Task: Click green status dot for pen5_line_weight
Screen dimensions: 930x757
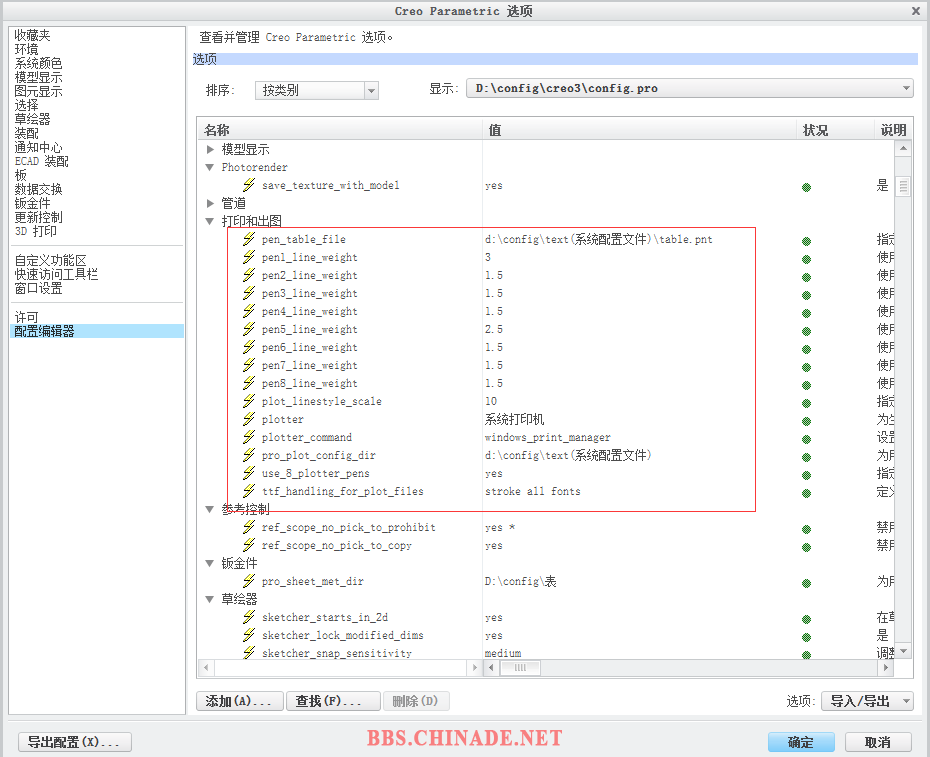Action: pyautogui.click(x=807, y=331)
